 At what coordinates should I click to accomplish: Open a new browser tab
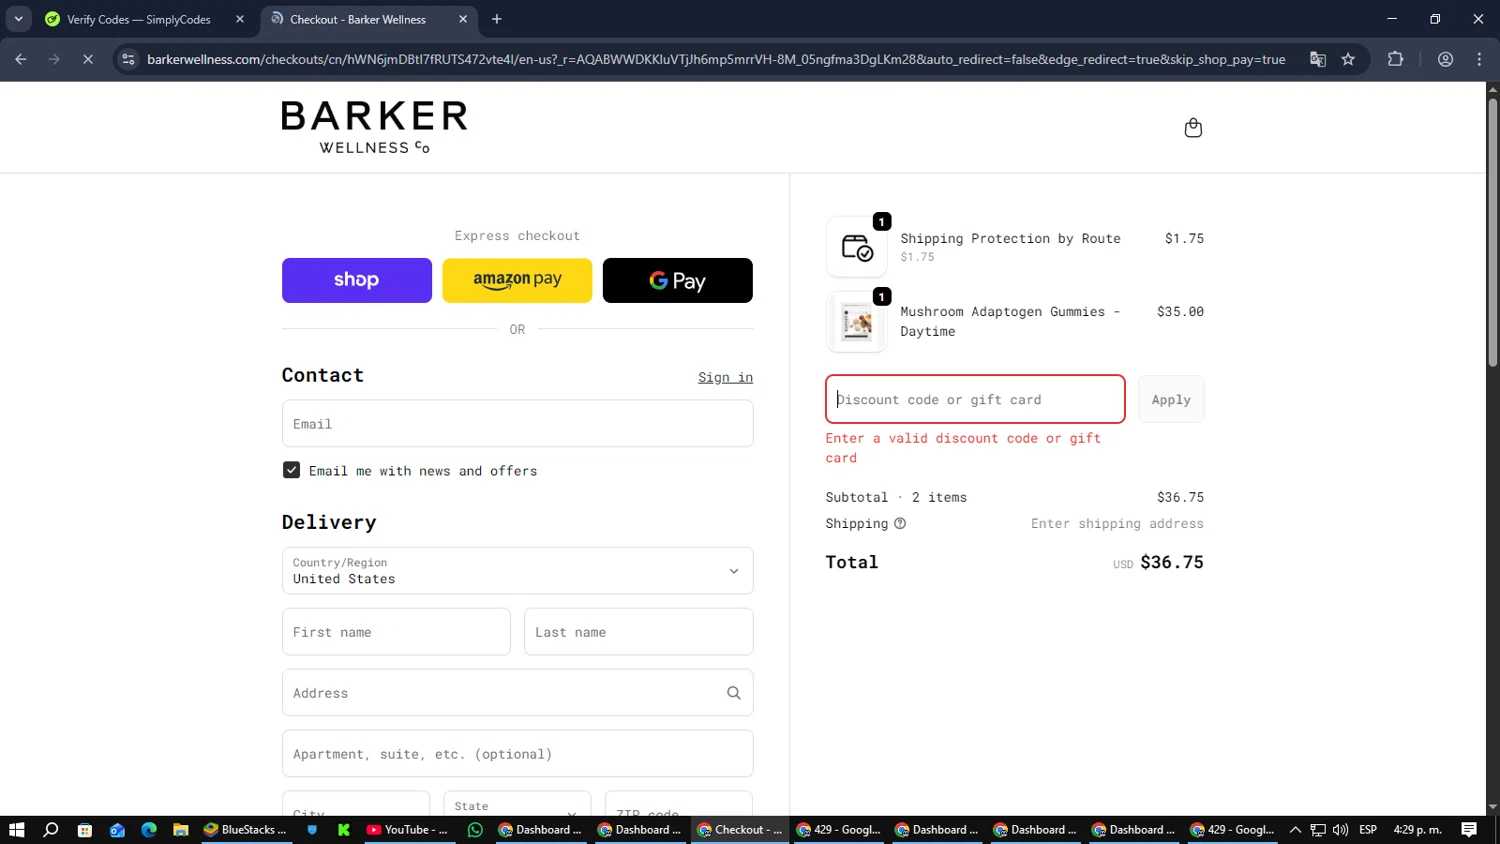(x=497, y=19)
